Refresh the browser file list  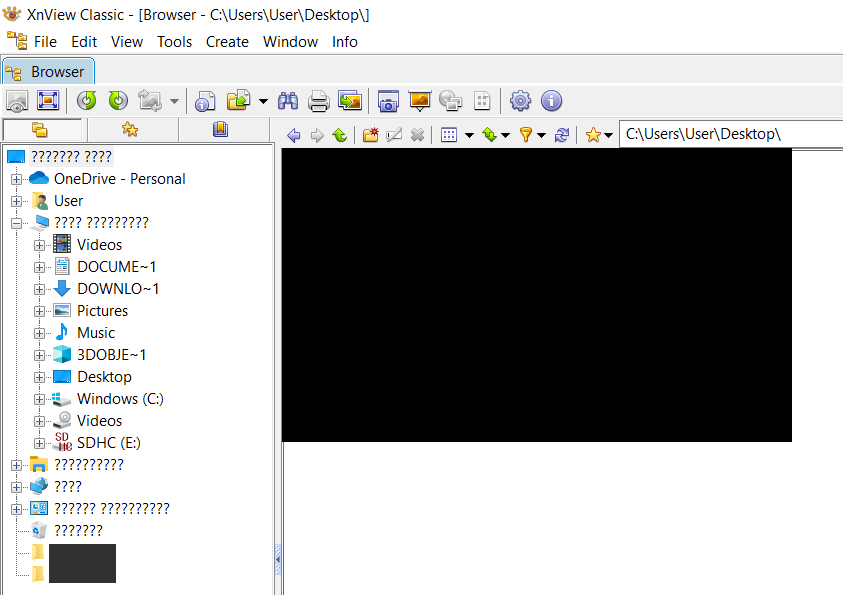562,135
